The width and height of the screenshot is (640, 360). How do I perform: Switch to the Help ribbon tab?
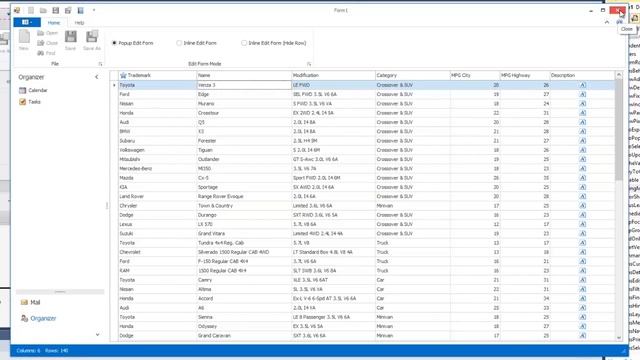coord(79,22)
